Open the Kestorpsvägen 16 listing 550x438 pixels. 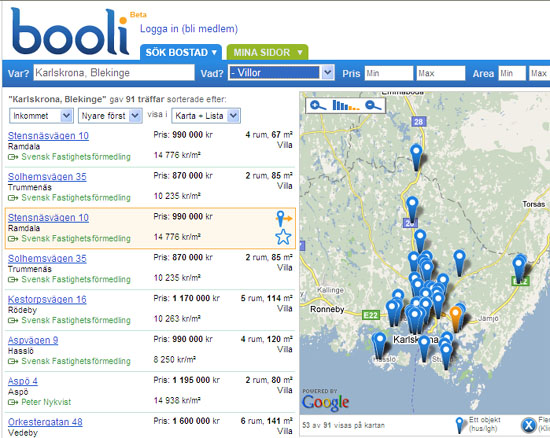click(x=47, y=299)
